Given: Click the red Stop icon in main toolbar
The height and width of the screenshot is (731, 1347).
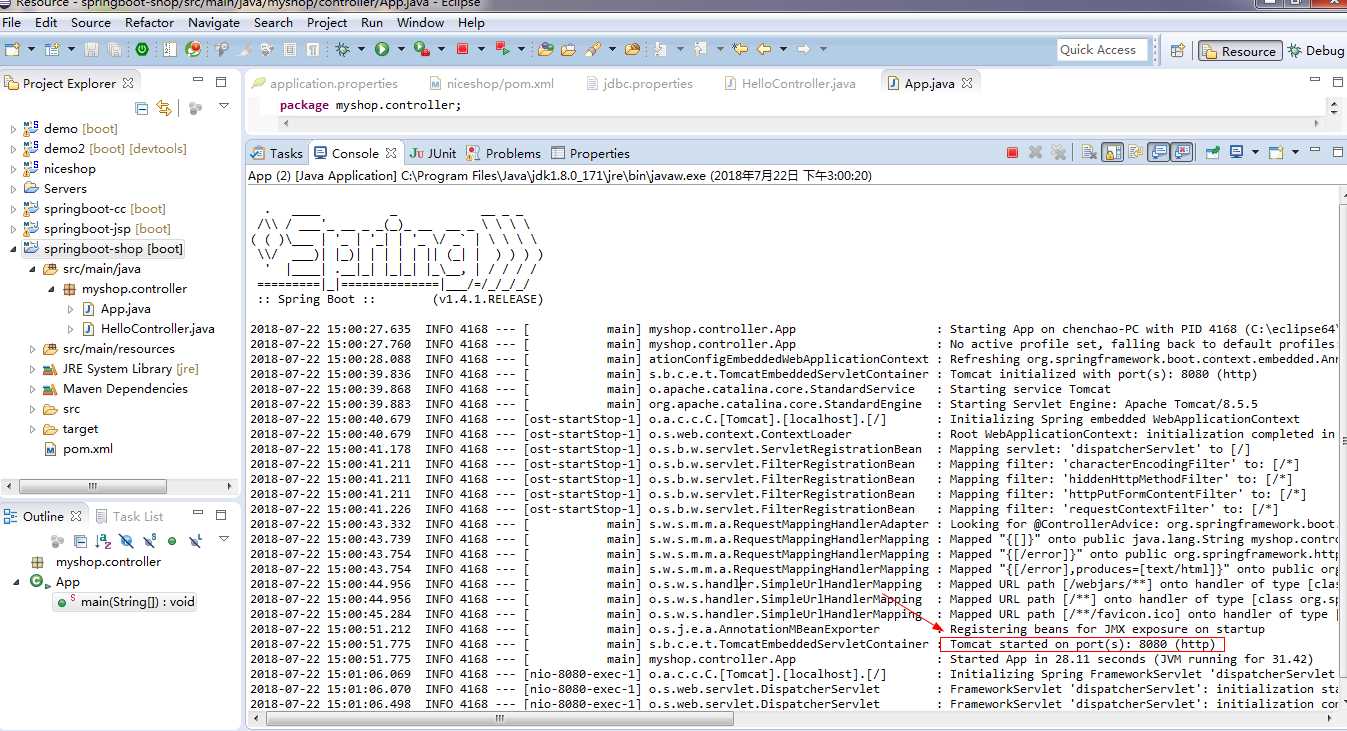Looking at the screenshot, I should [462, 49].
